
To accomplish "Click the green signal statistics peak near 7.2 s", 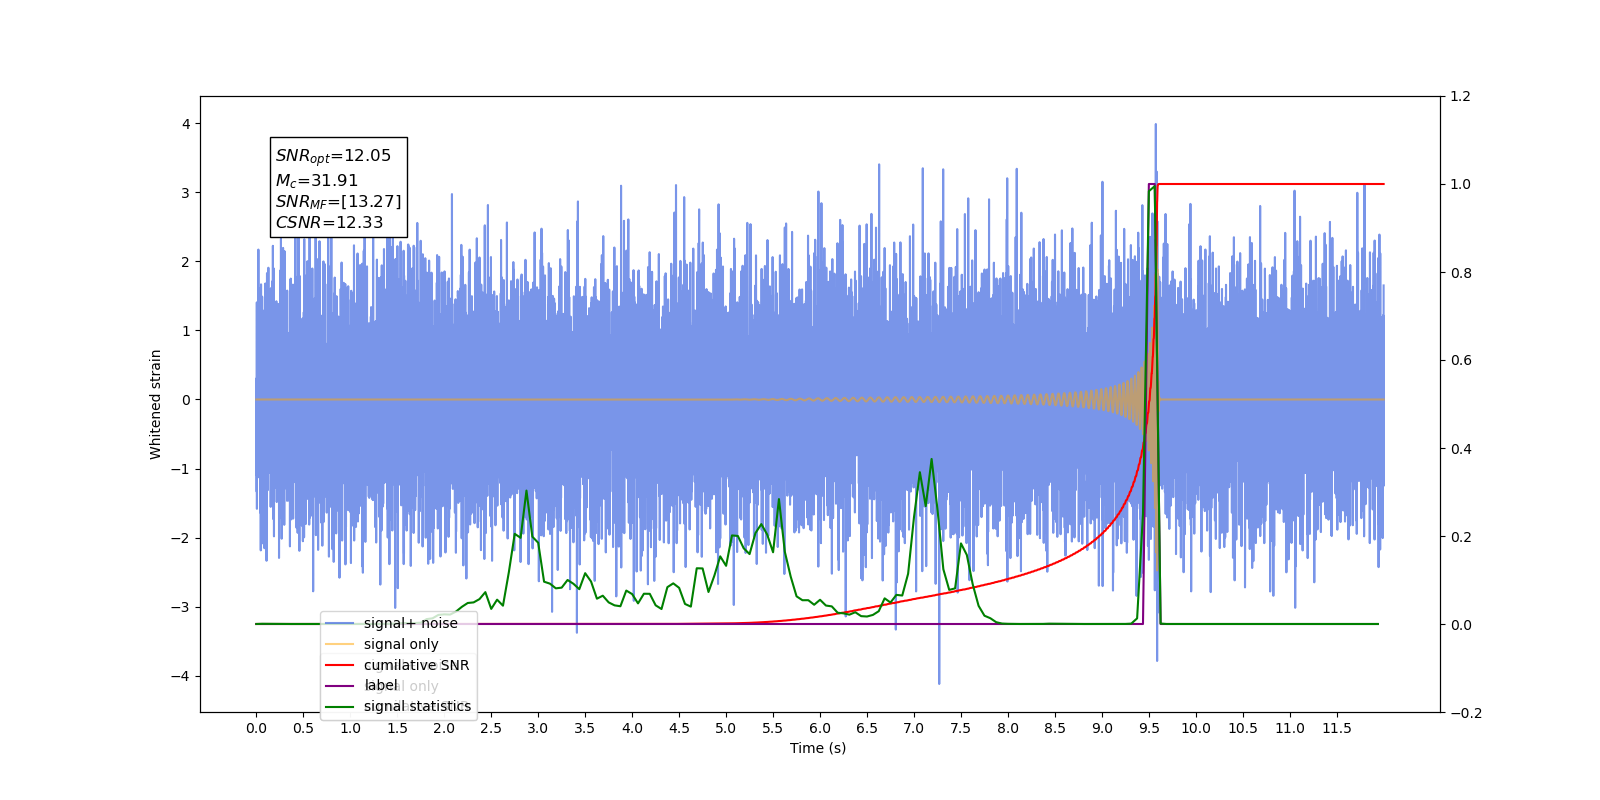I will tap(931, 461).
